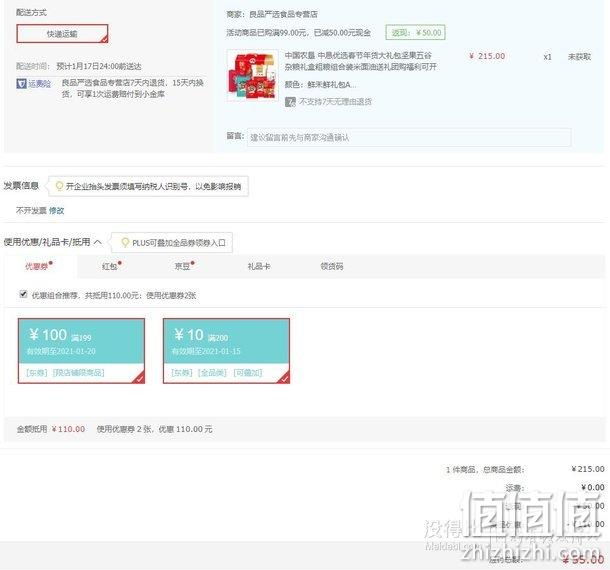The image size is (610, 570).
Task: Click the ¥215.00 product price text
Action: click(487, 56)
